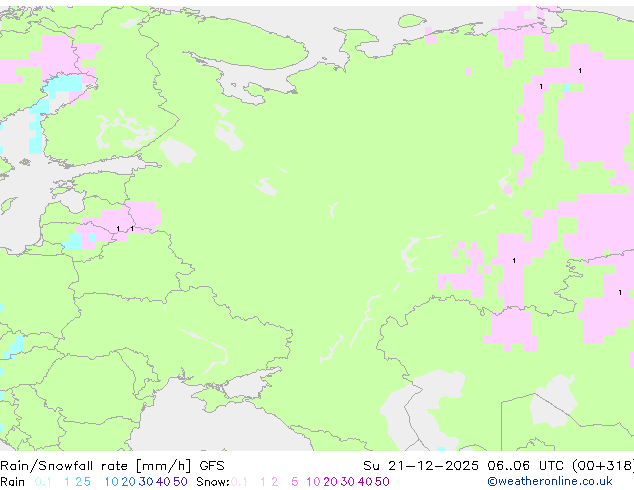Screen dimensions: 634x490
Task: Select the 'Su 21-12-2025 06..06 UTC' timestamp
Action: pos(464,466)
